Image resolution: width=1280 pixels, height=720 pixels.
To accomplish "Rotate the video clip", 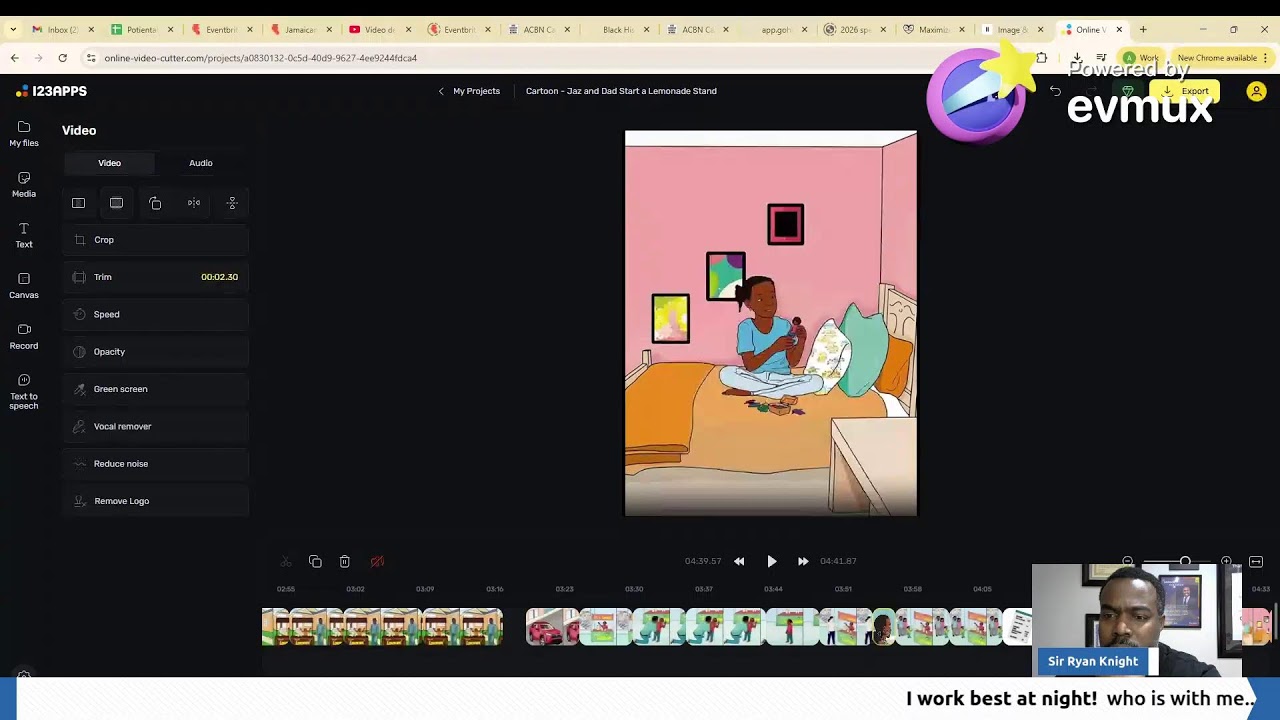I will coord(155,203).
